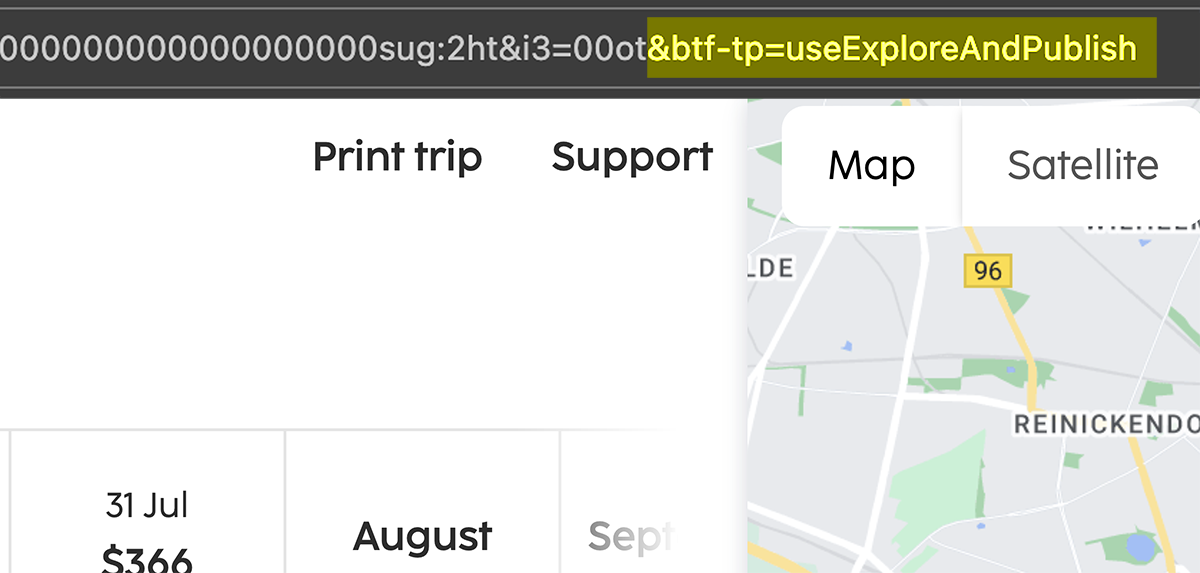Open the Support link
This screenshot has width=1200, height=573.
click(632, 157)
